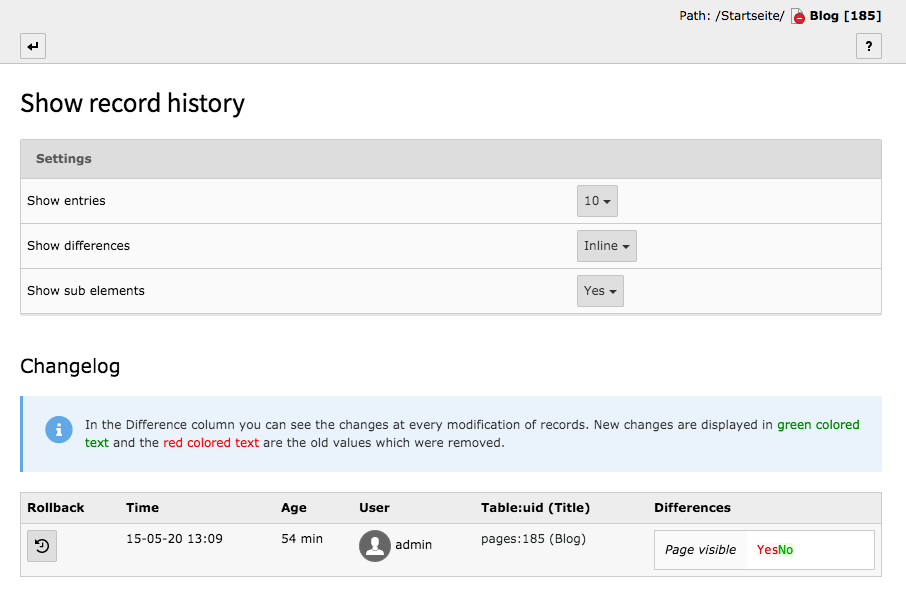906x592 pixels.
Task: Click the blue info icon in Changelog
Action: pos(59,429)
